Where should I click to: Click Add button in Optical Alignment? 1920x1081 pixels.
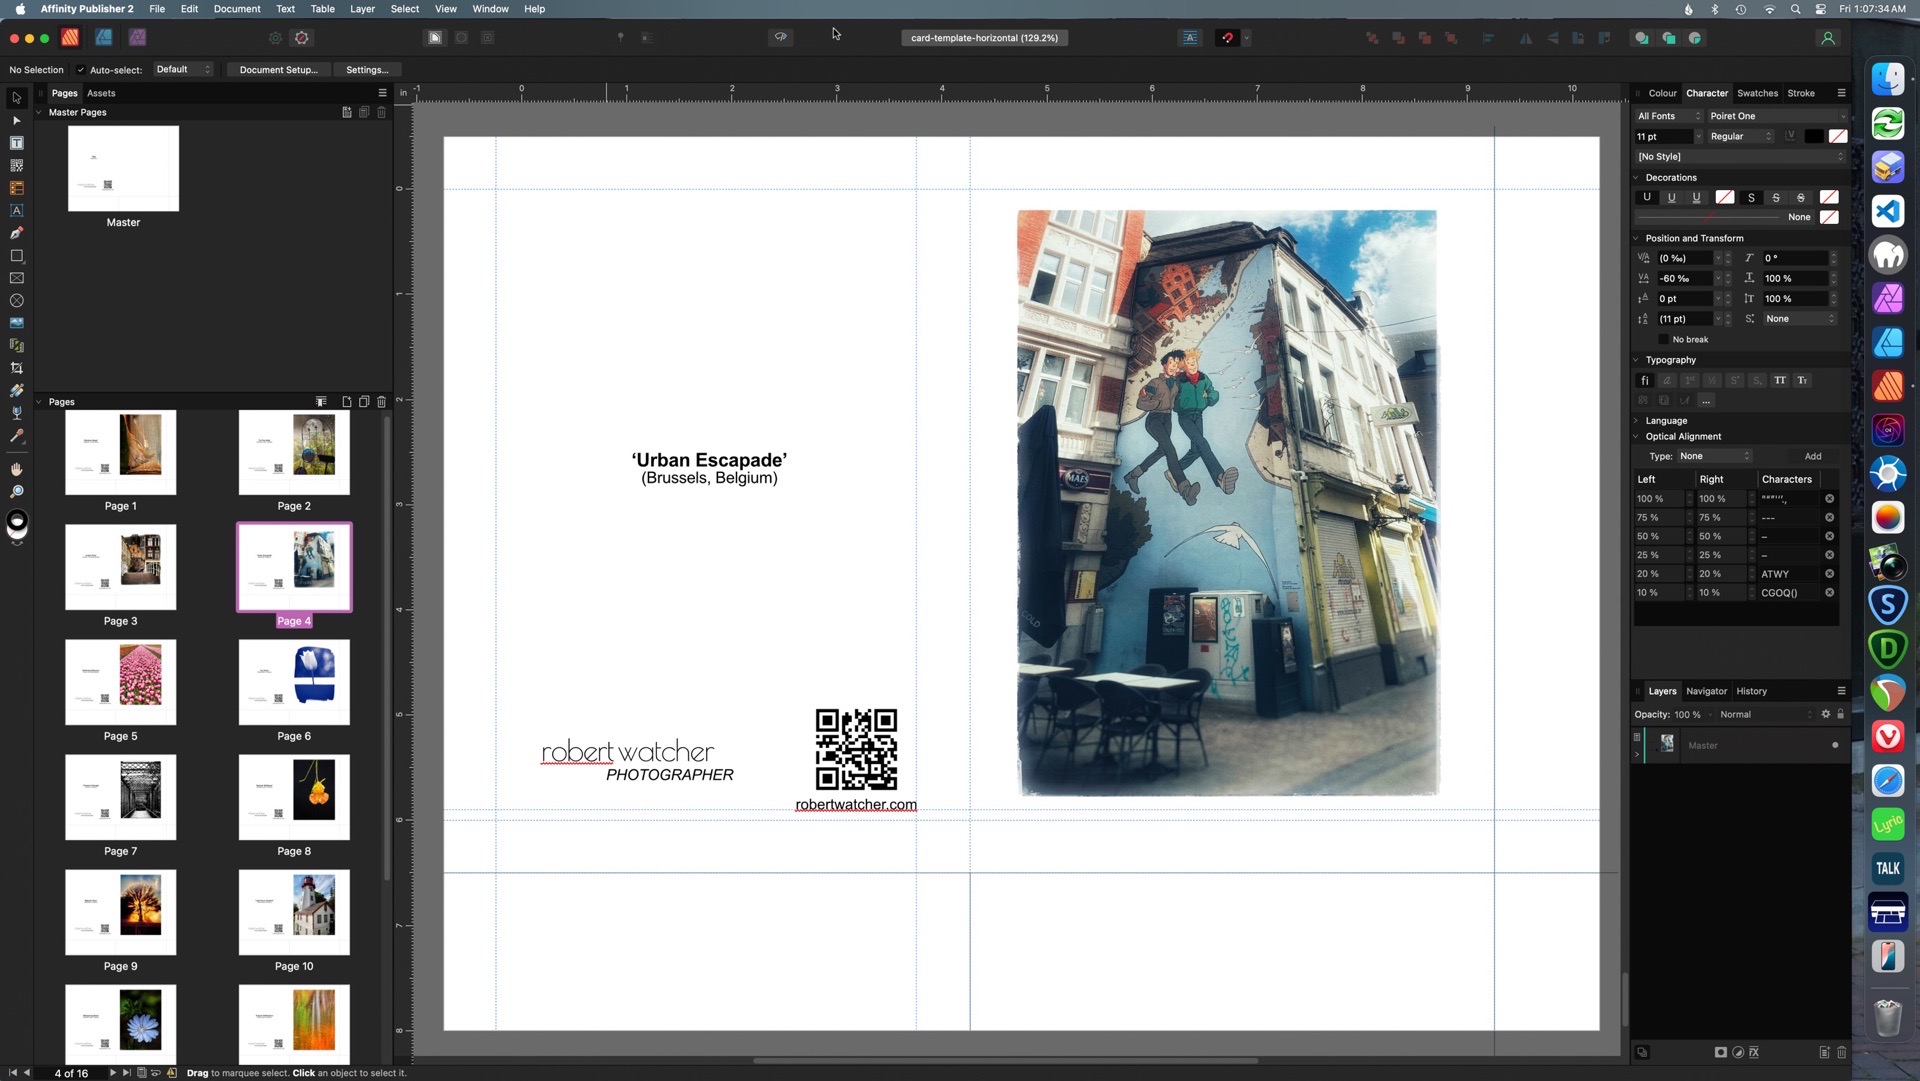[1813, 456]
